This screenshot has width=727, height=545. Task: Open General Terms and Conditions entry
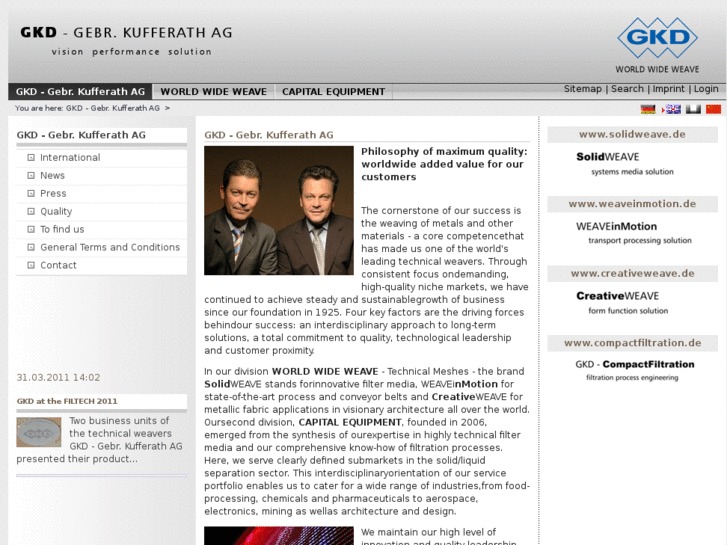(110, 247)
